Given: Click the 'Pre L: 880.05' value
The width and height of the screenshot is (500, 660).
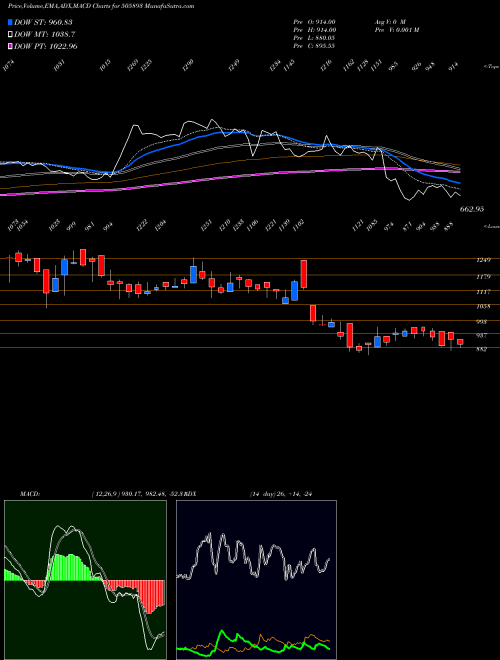Looking at the screenshot, I should click(314, 38).
